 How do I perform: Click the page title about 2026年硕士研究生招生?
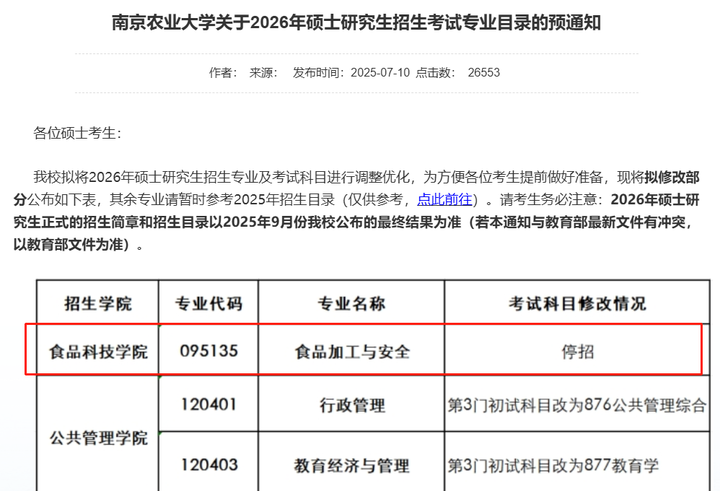(x=356, y=23)
